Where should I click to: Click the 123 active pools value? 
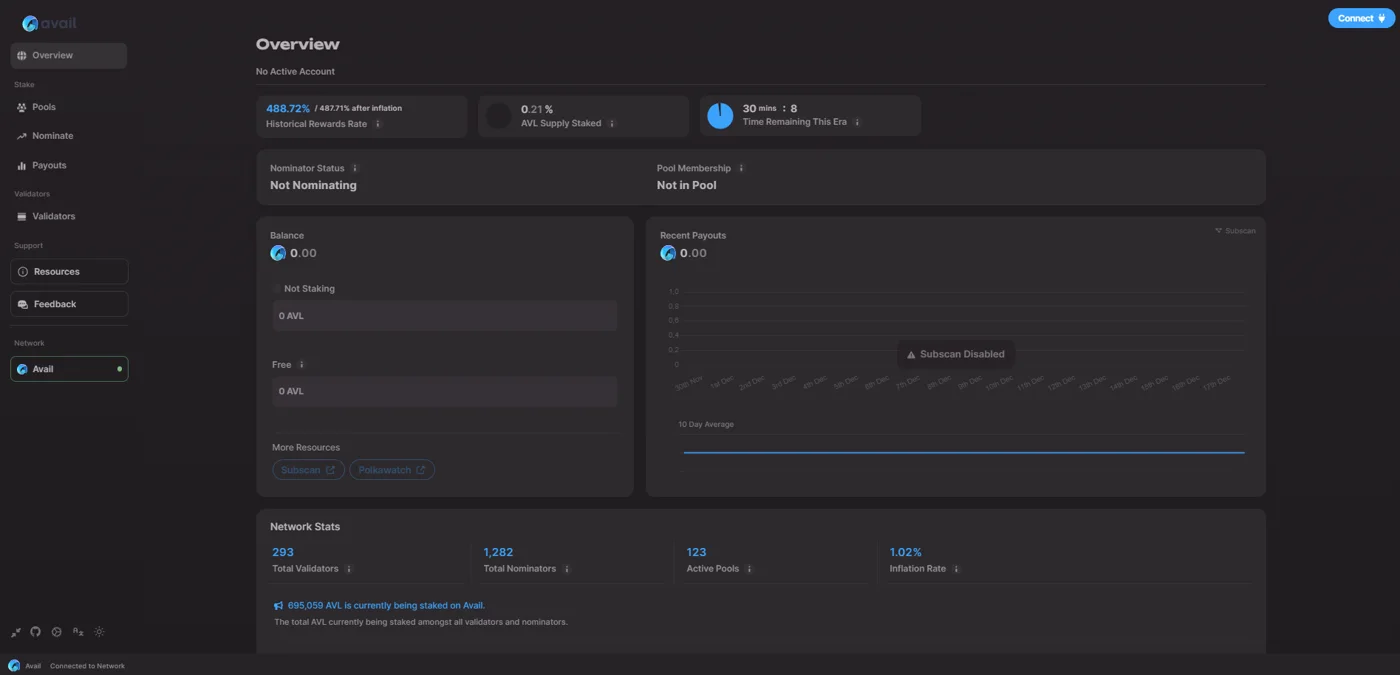click(696, 552)
